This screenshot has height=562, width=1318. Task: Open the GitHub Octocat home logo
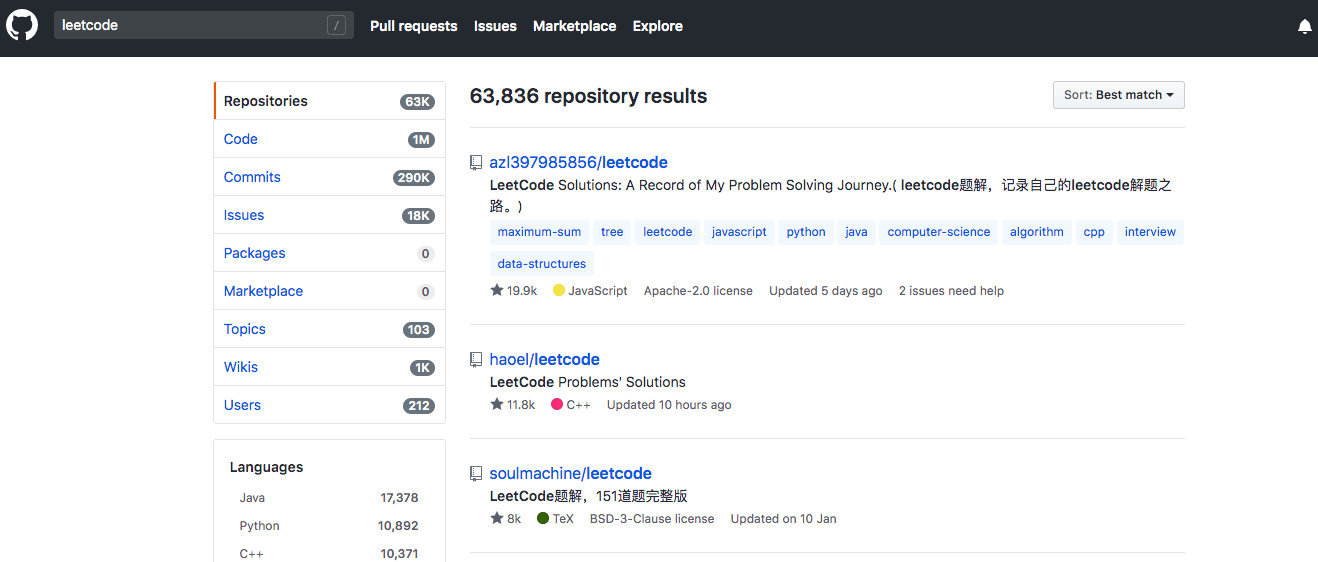[22, 25]
